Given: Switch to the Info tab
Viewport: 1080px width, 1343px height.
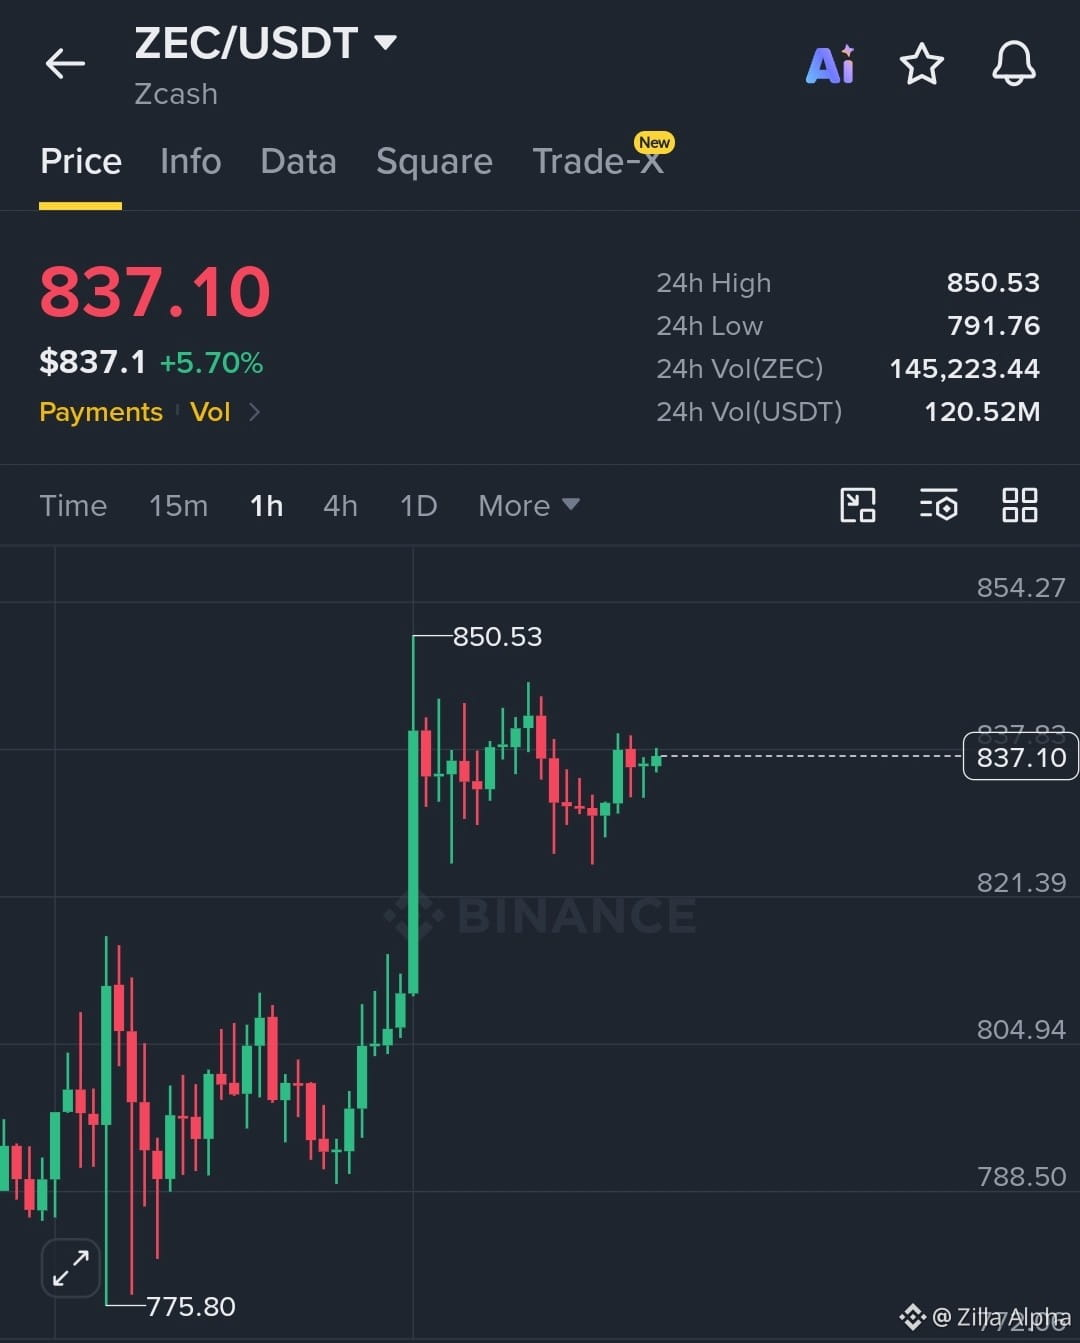Looking at the screenshot, I should [190, 161].
